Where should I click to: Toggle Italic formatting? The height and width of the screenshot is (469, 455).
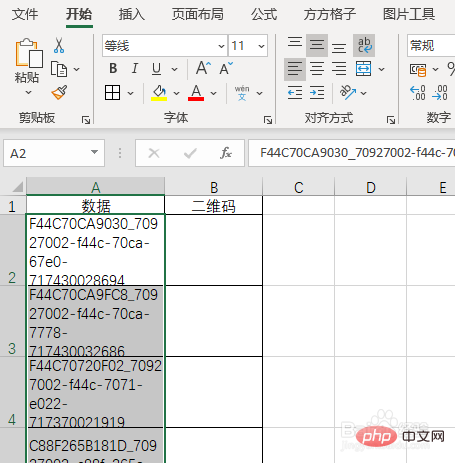(135, 69)
